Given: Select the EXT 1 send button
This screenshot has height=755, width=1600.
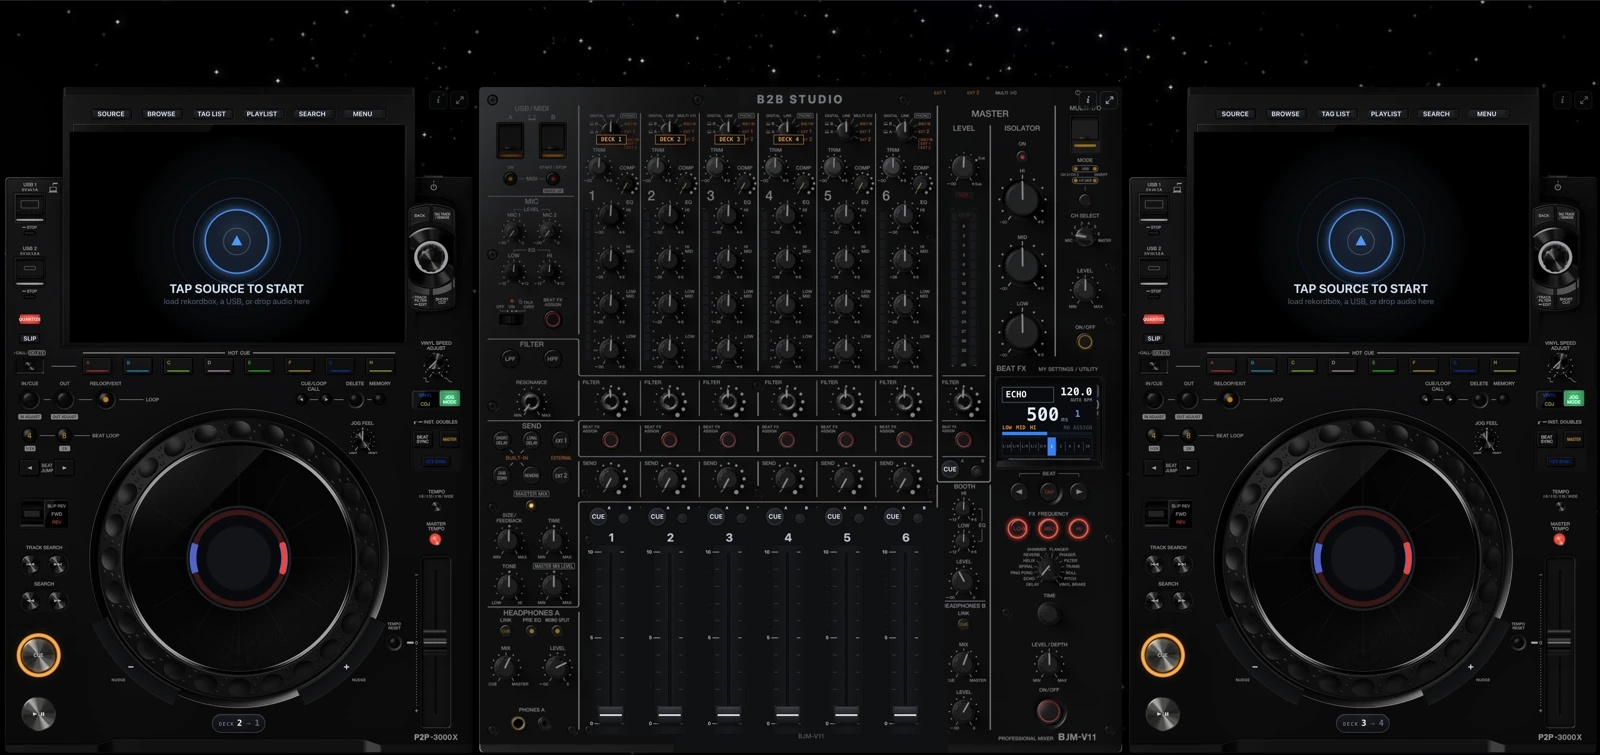Looking at the screenshot, I should coord(561,441).
